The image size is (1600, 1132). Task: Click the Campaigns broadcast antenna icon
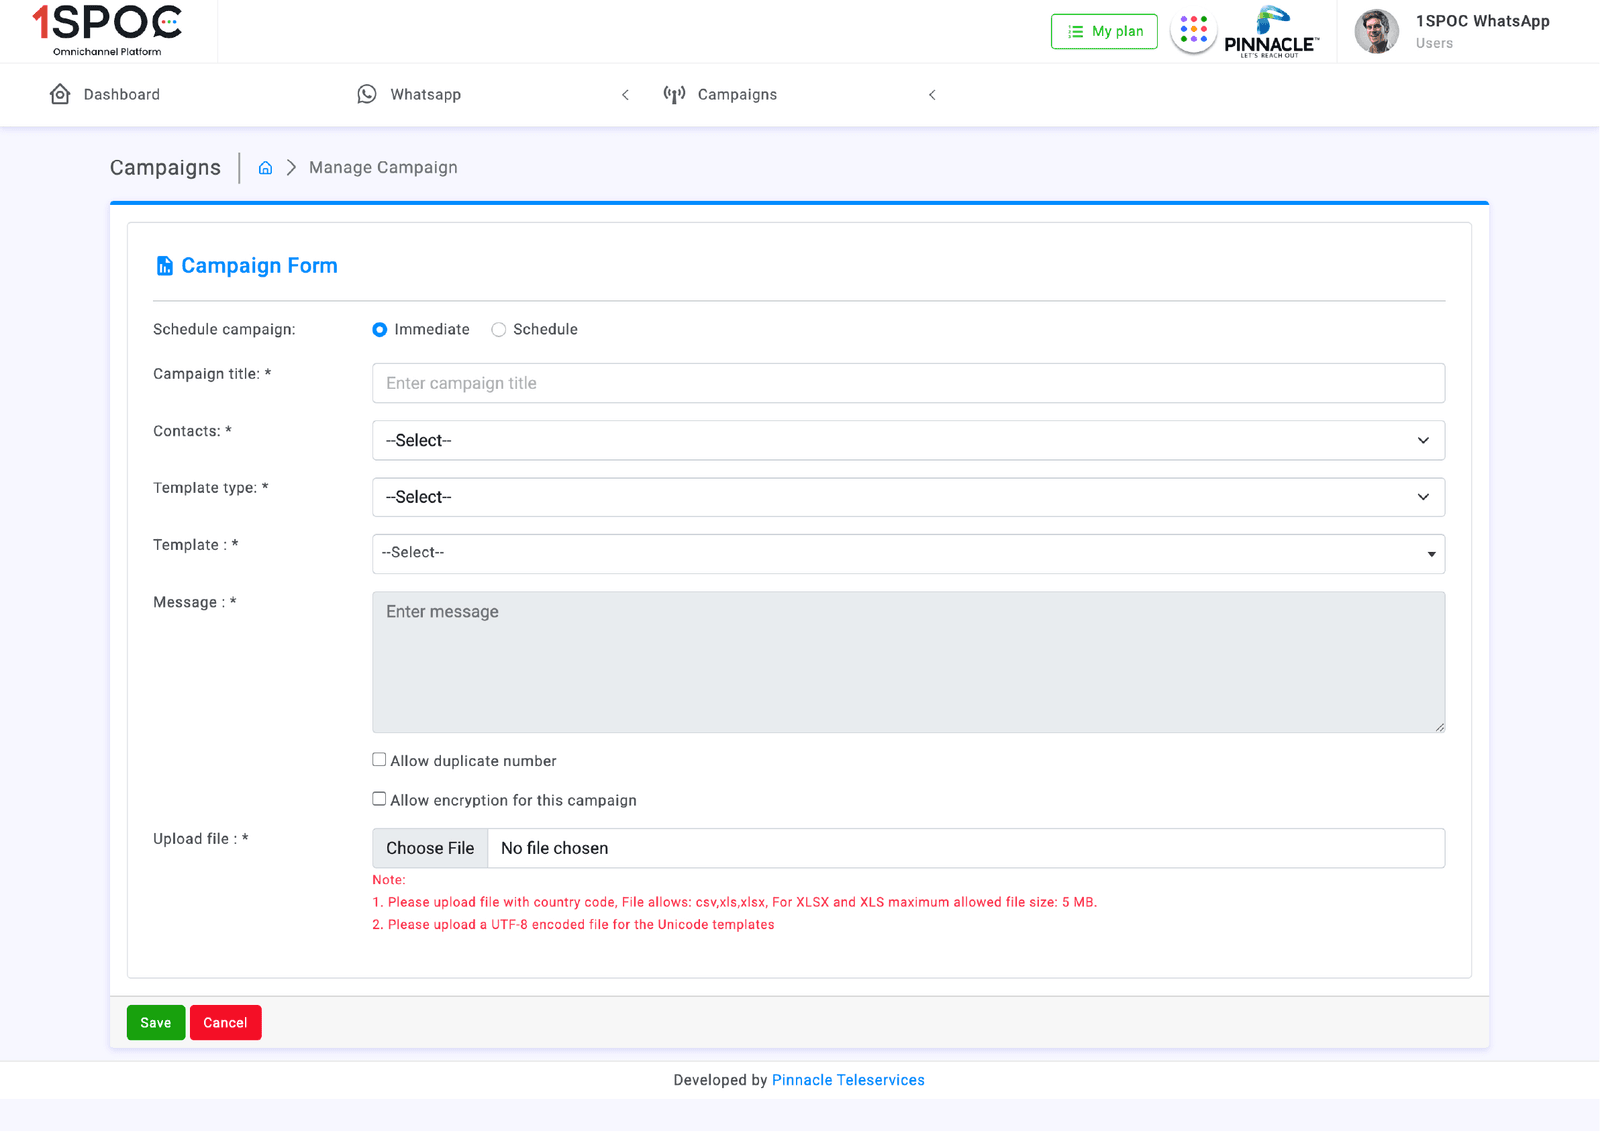pyautogui.click(x=675, y=94)
